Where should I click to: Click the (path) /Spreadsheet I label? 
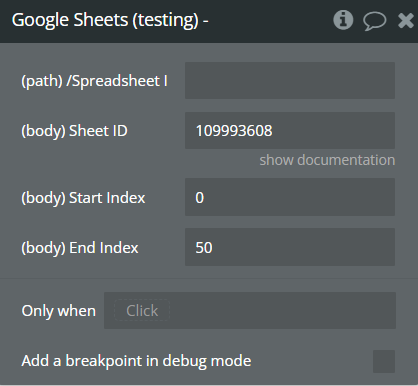point(95,81)
